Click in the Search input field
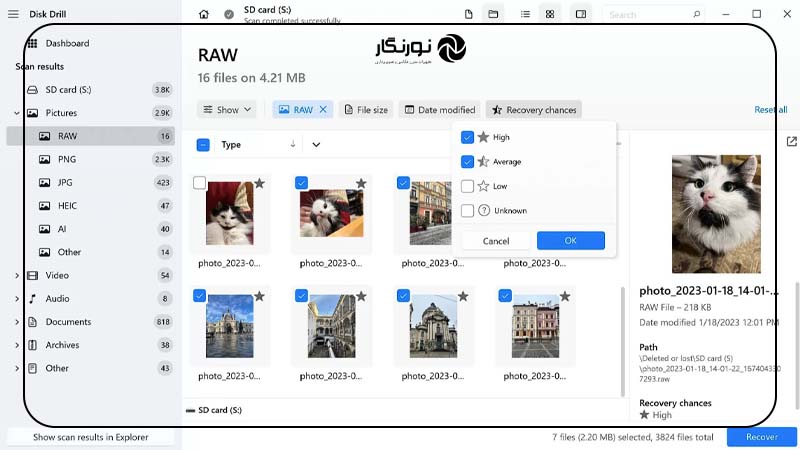The height and width of the screenshot is (450, 800). point(653,15)
